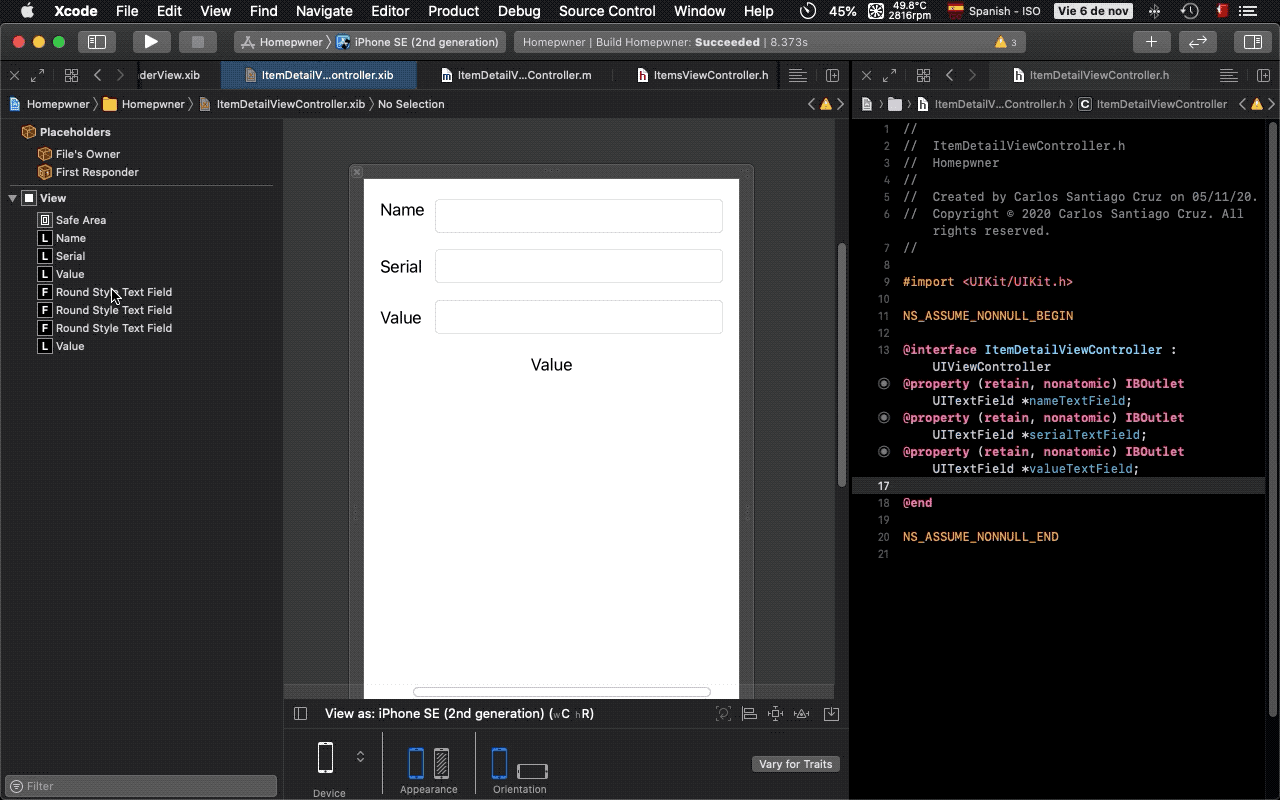Screen dimensions: 1280x800
Task: Adjust editor options in the left editor
Action: pos(797,75)
